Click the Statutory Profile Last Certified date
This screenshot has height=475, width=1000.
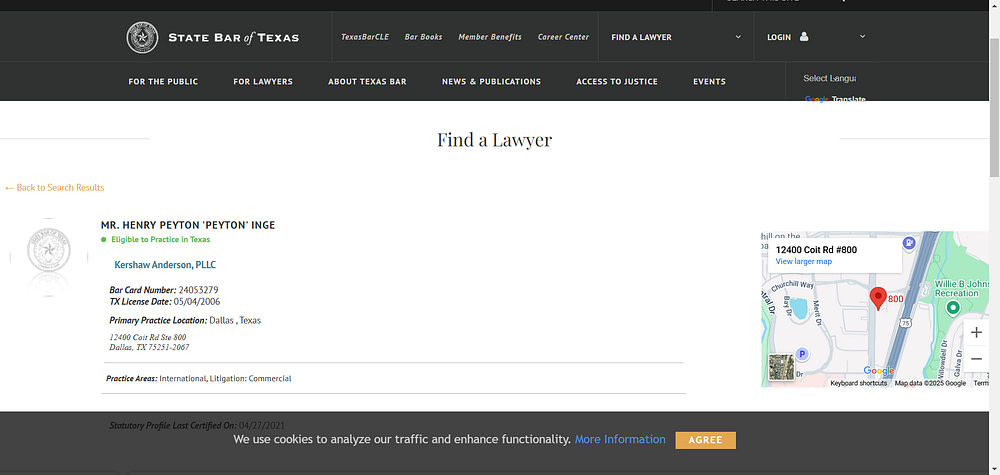point(197,425)
